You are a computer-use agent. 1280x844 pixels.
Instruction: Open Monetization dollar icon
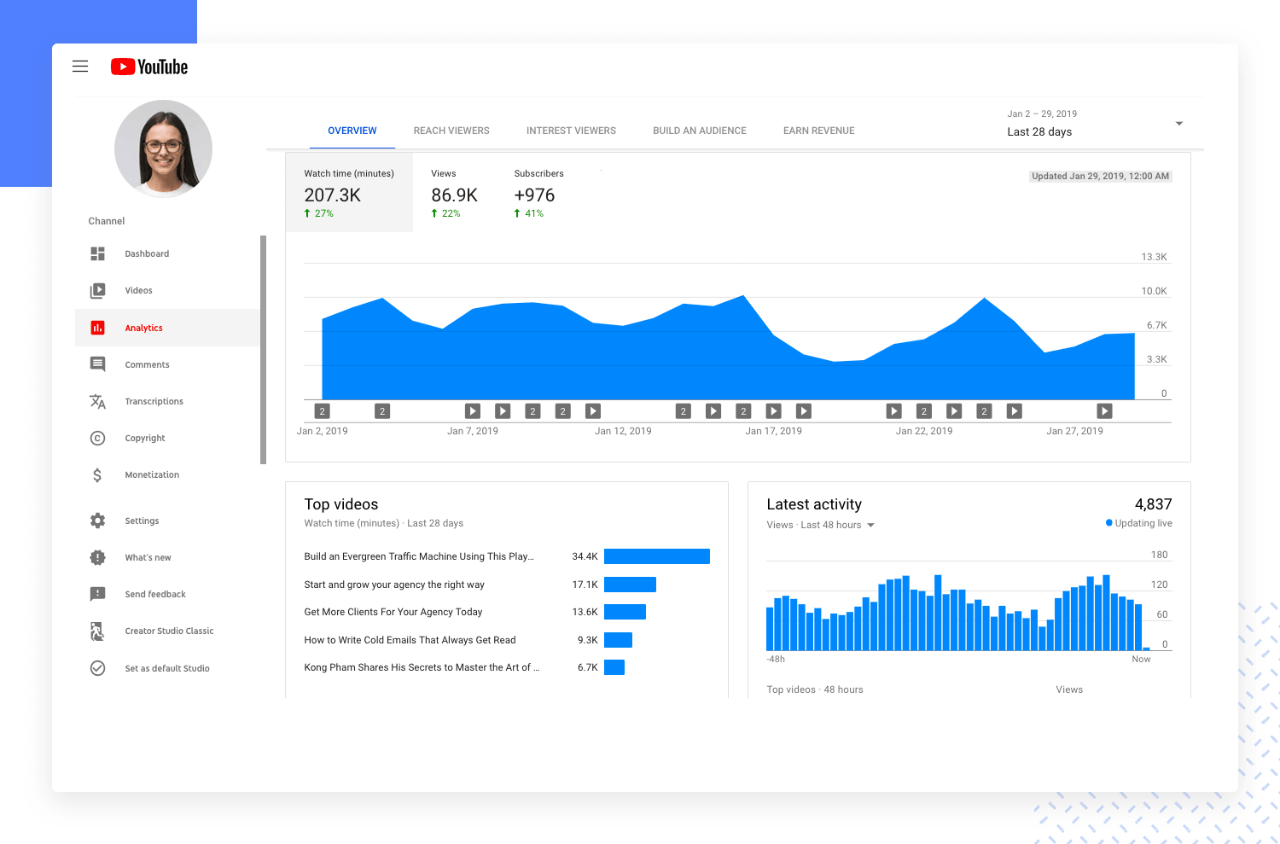pos(97,475)
